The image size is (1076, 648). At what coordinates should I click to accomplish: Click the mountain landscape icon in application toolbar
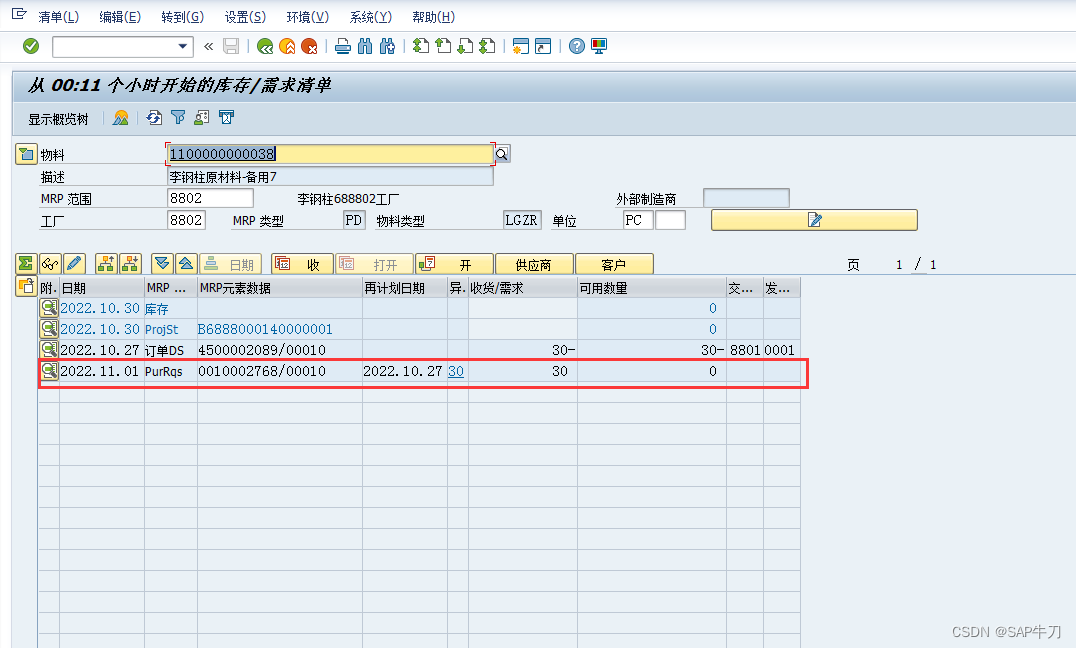[121, 118]
